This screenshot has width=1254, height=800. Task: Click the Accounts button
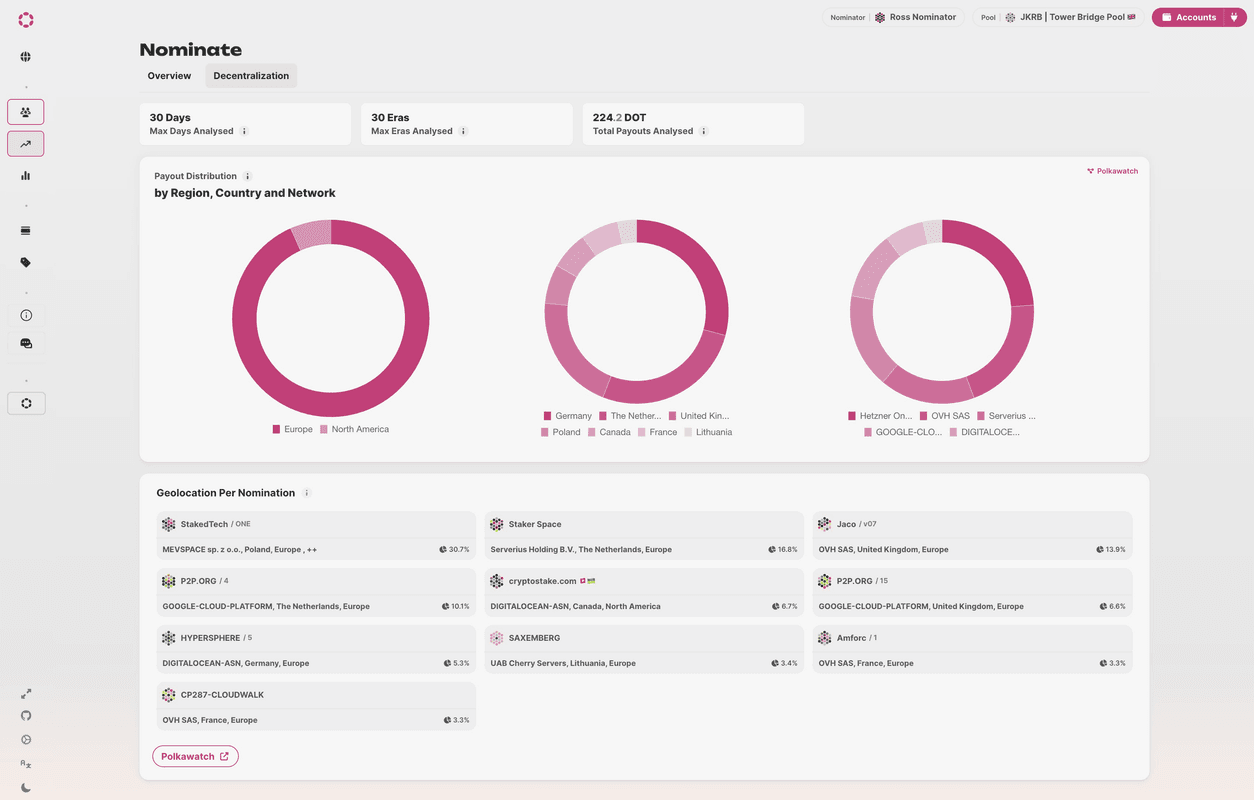coord(1188,17)
